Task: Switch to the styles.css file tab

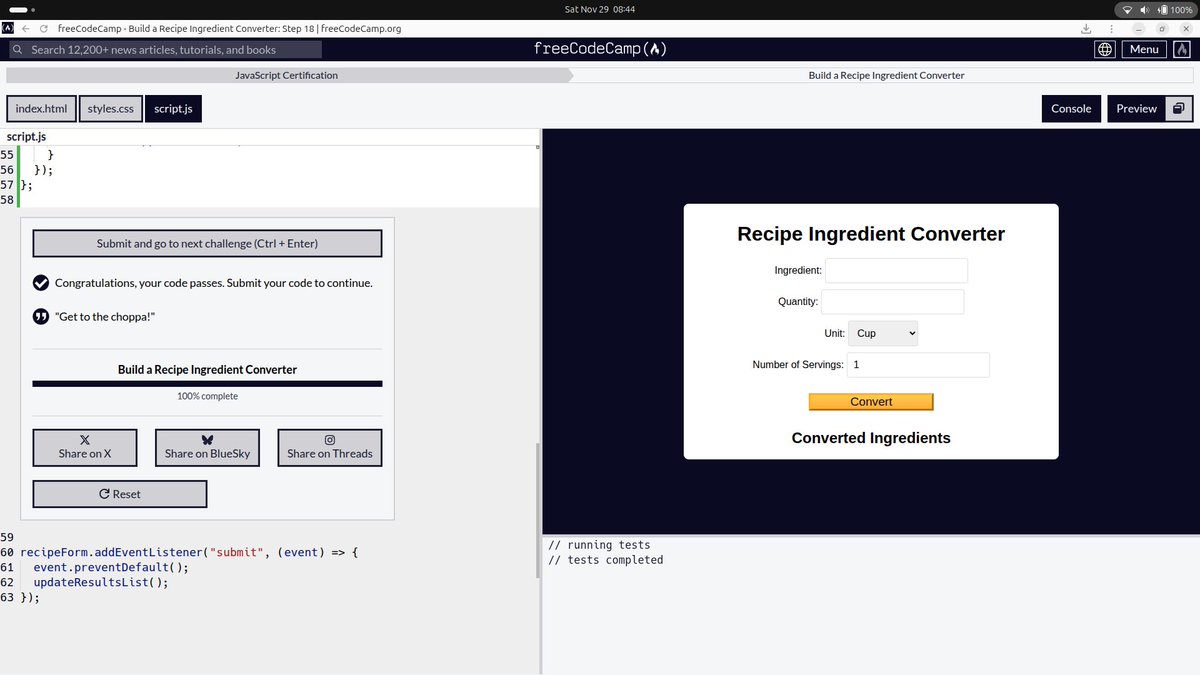Action: tap(110, 108)
